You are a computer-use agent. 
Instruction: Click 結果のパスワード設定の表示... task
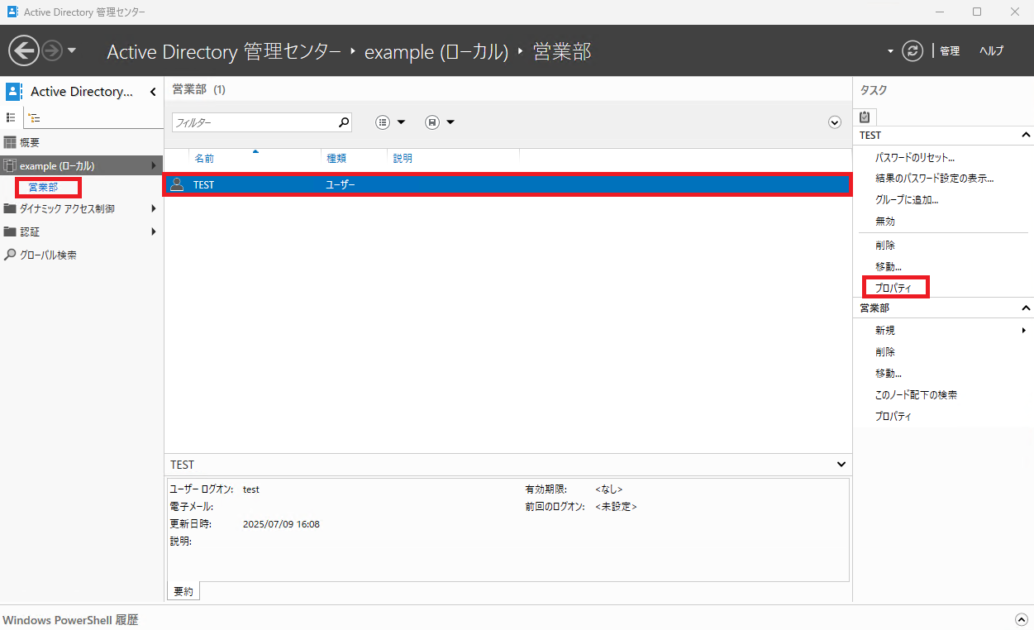[x=934, y=178]
